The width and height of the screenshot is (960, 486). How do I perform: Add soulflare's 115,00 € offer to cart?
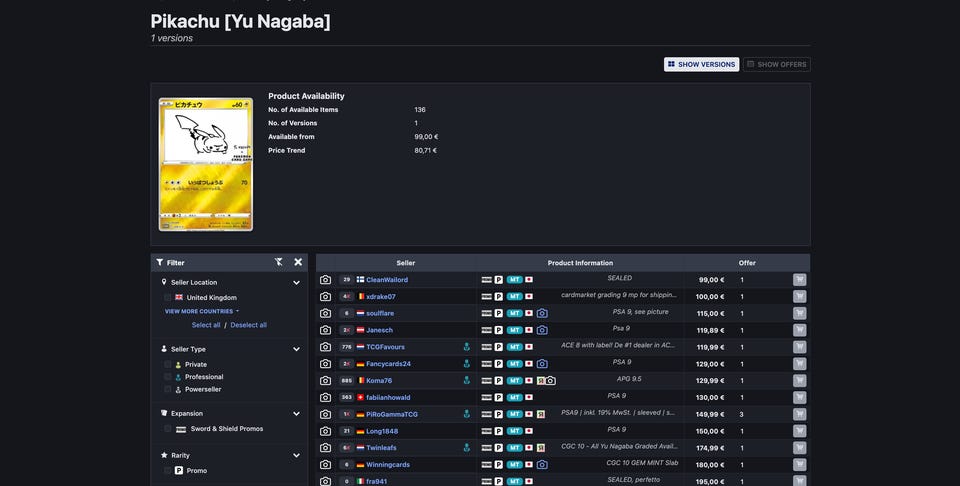(800, 313)
